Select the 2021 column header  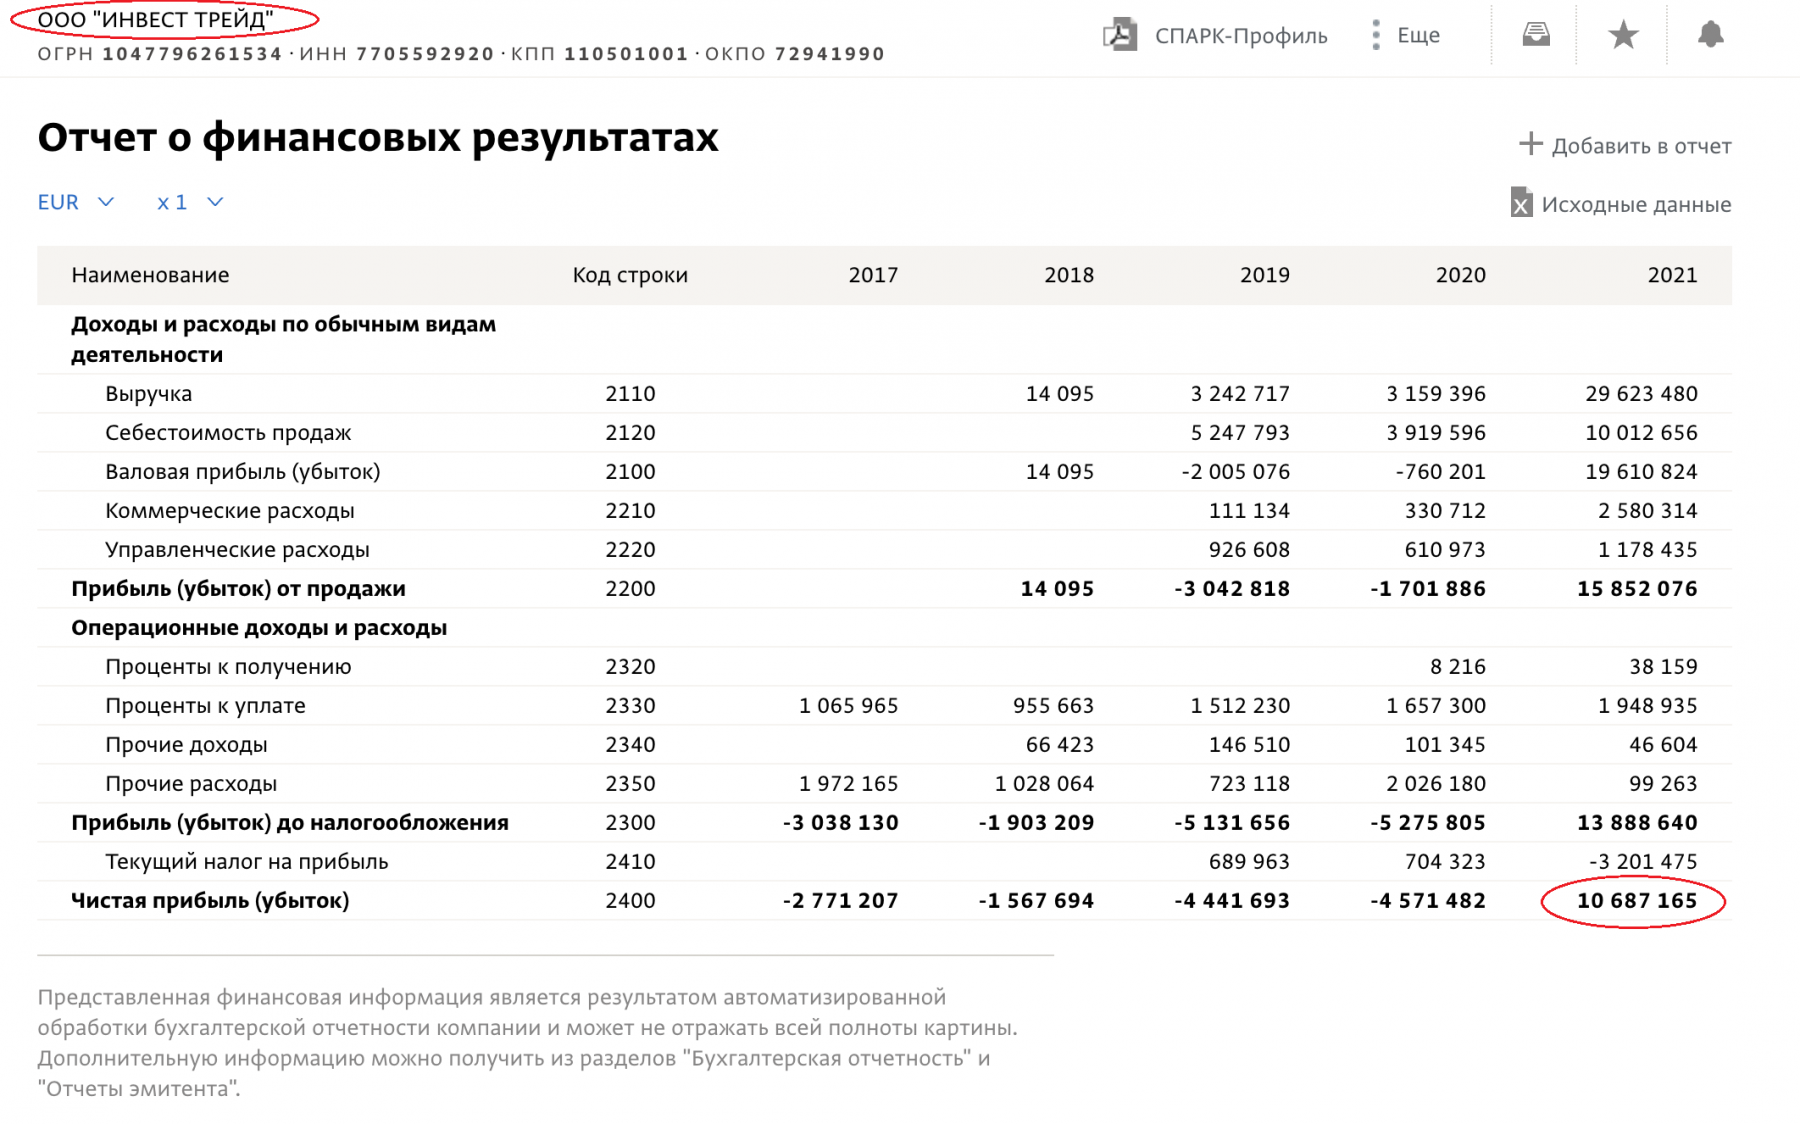point(1672,275)
